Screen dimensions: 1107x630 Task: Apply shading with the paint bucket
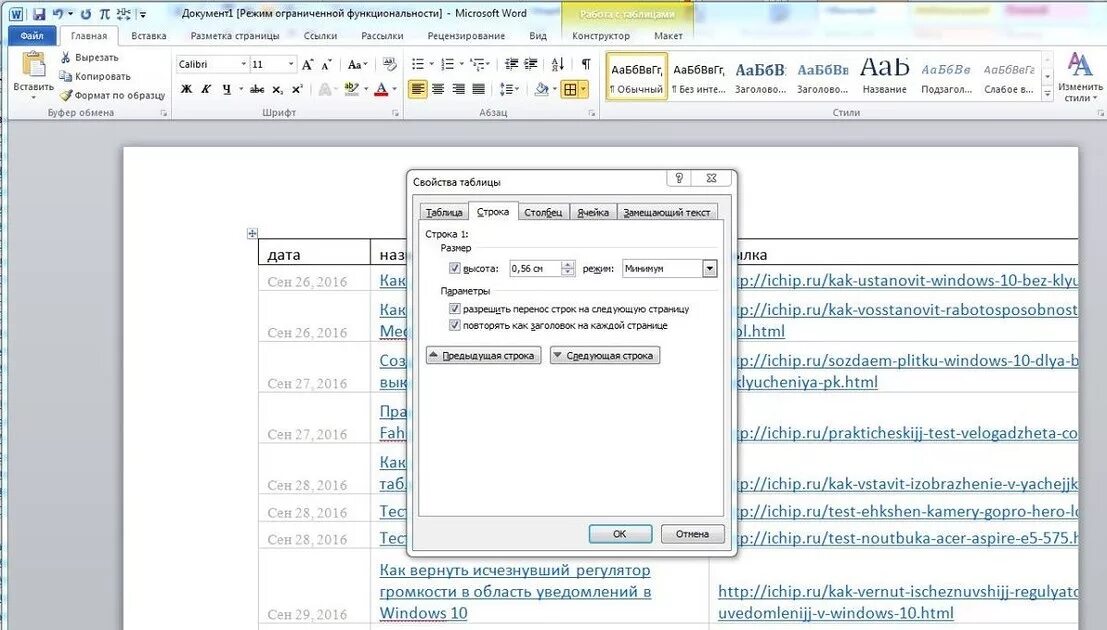[x=541, y=89]
